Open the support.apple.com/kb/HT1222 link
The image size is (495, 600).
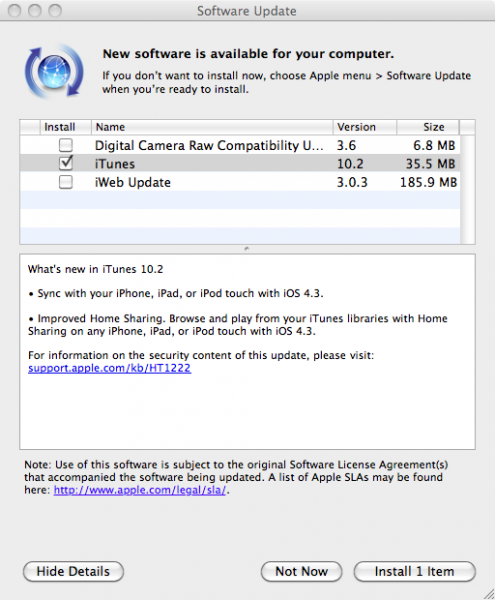pyautogui.click(x=109, y=368)
